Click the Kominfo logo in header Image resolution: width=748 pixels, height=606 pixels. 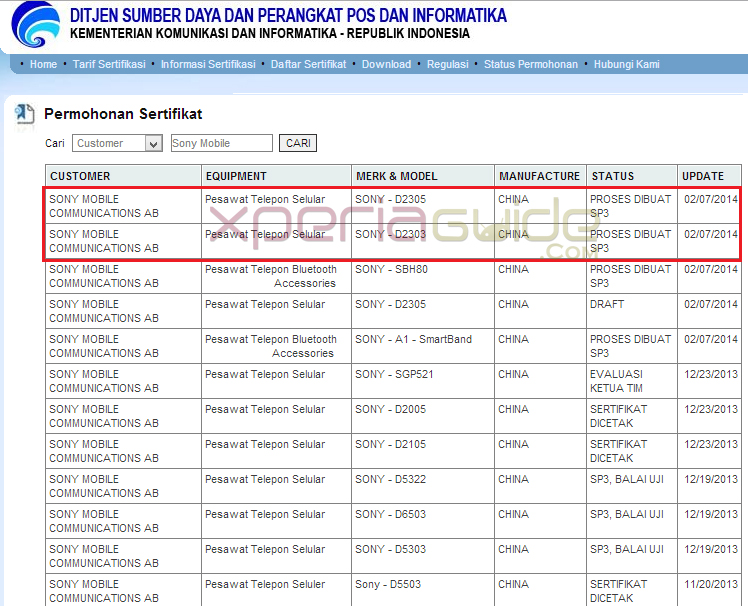pos(36,25)
